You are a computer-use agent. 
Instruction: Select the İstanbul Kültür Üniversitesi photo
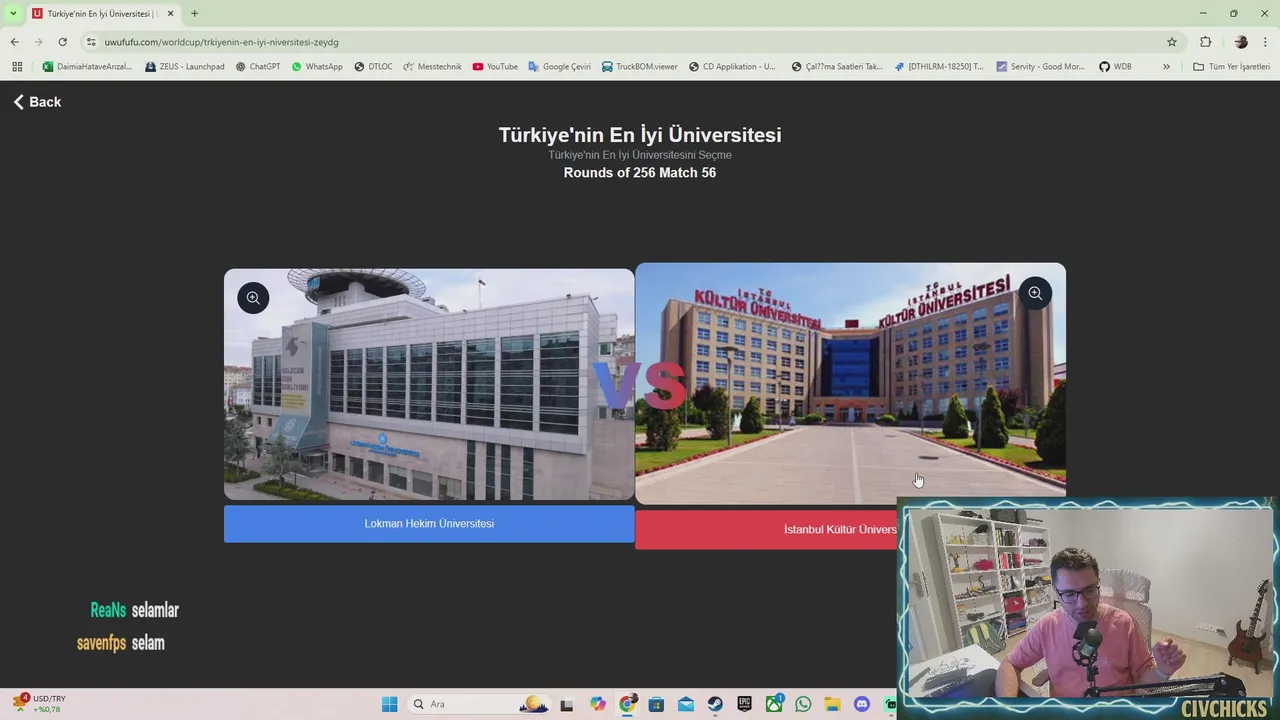[x=850, y=383]
